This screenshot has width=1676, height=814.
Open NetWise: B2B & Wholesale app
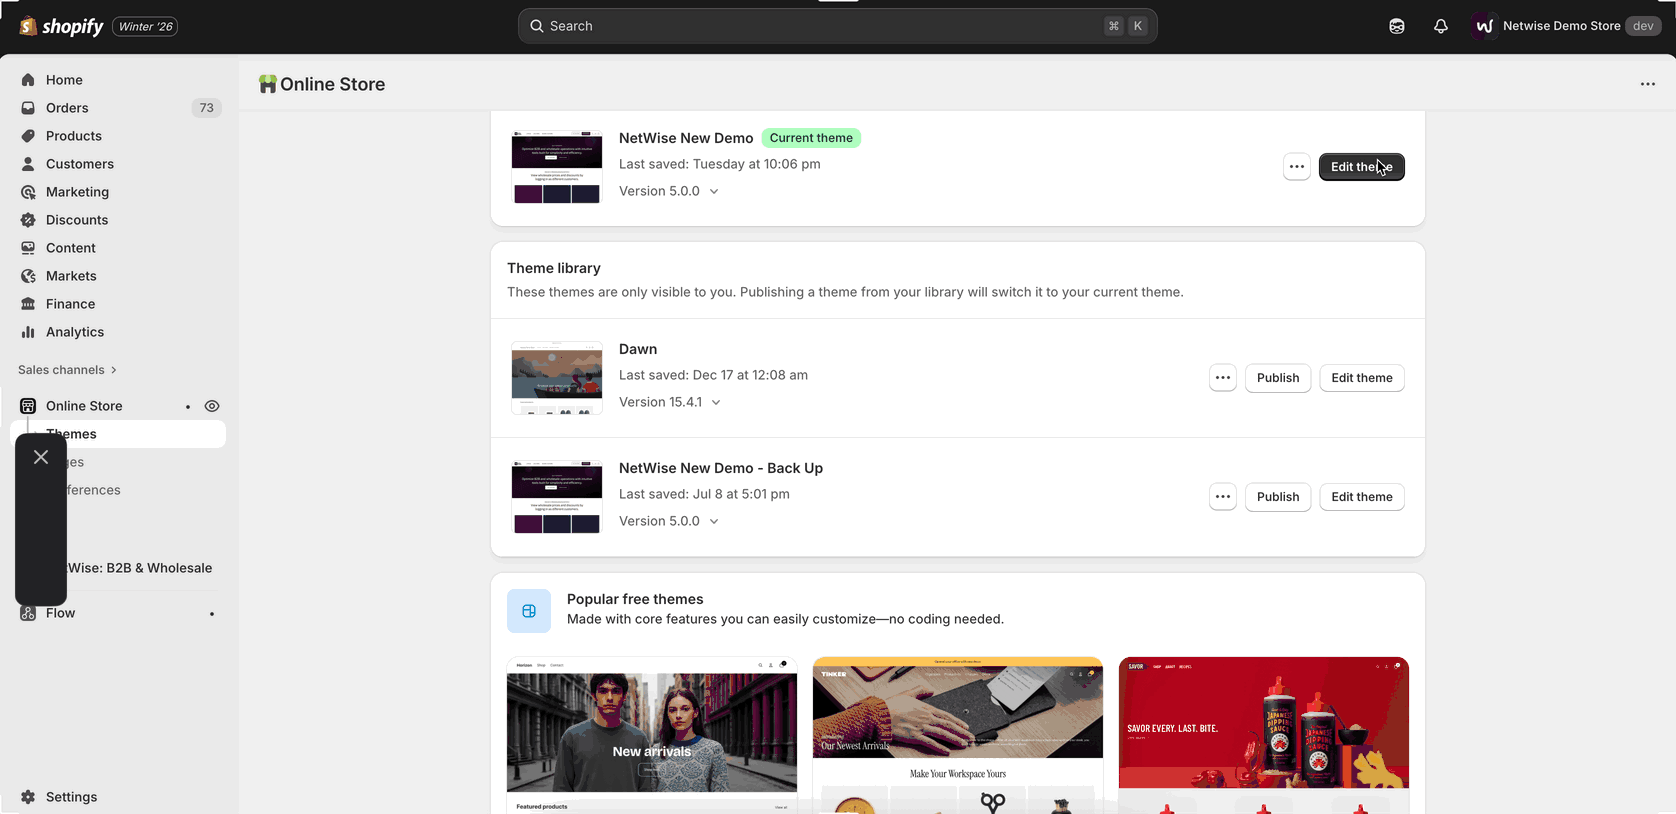point(140,568)
